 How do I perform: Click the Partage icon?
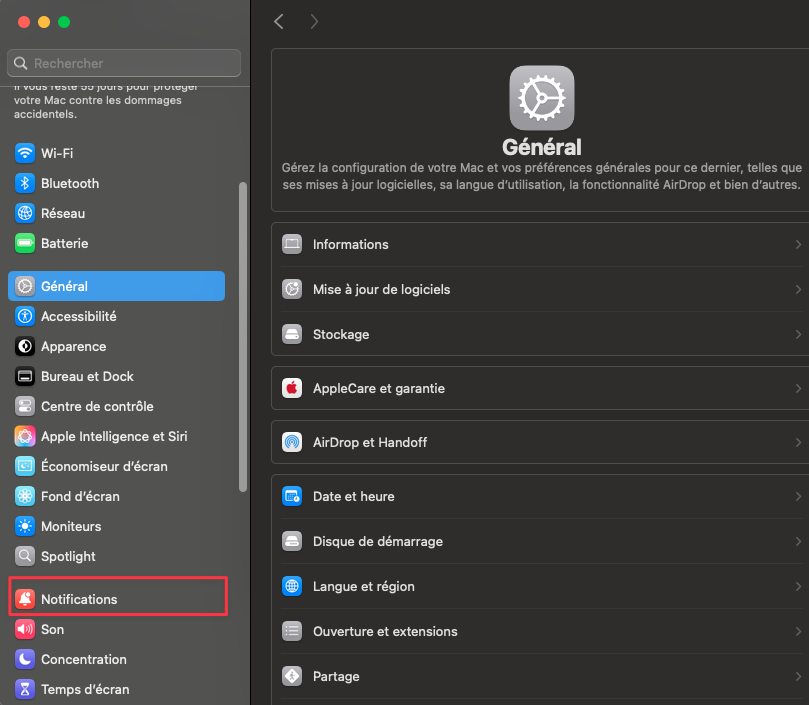click(x=292, y=676)
